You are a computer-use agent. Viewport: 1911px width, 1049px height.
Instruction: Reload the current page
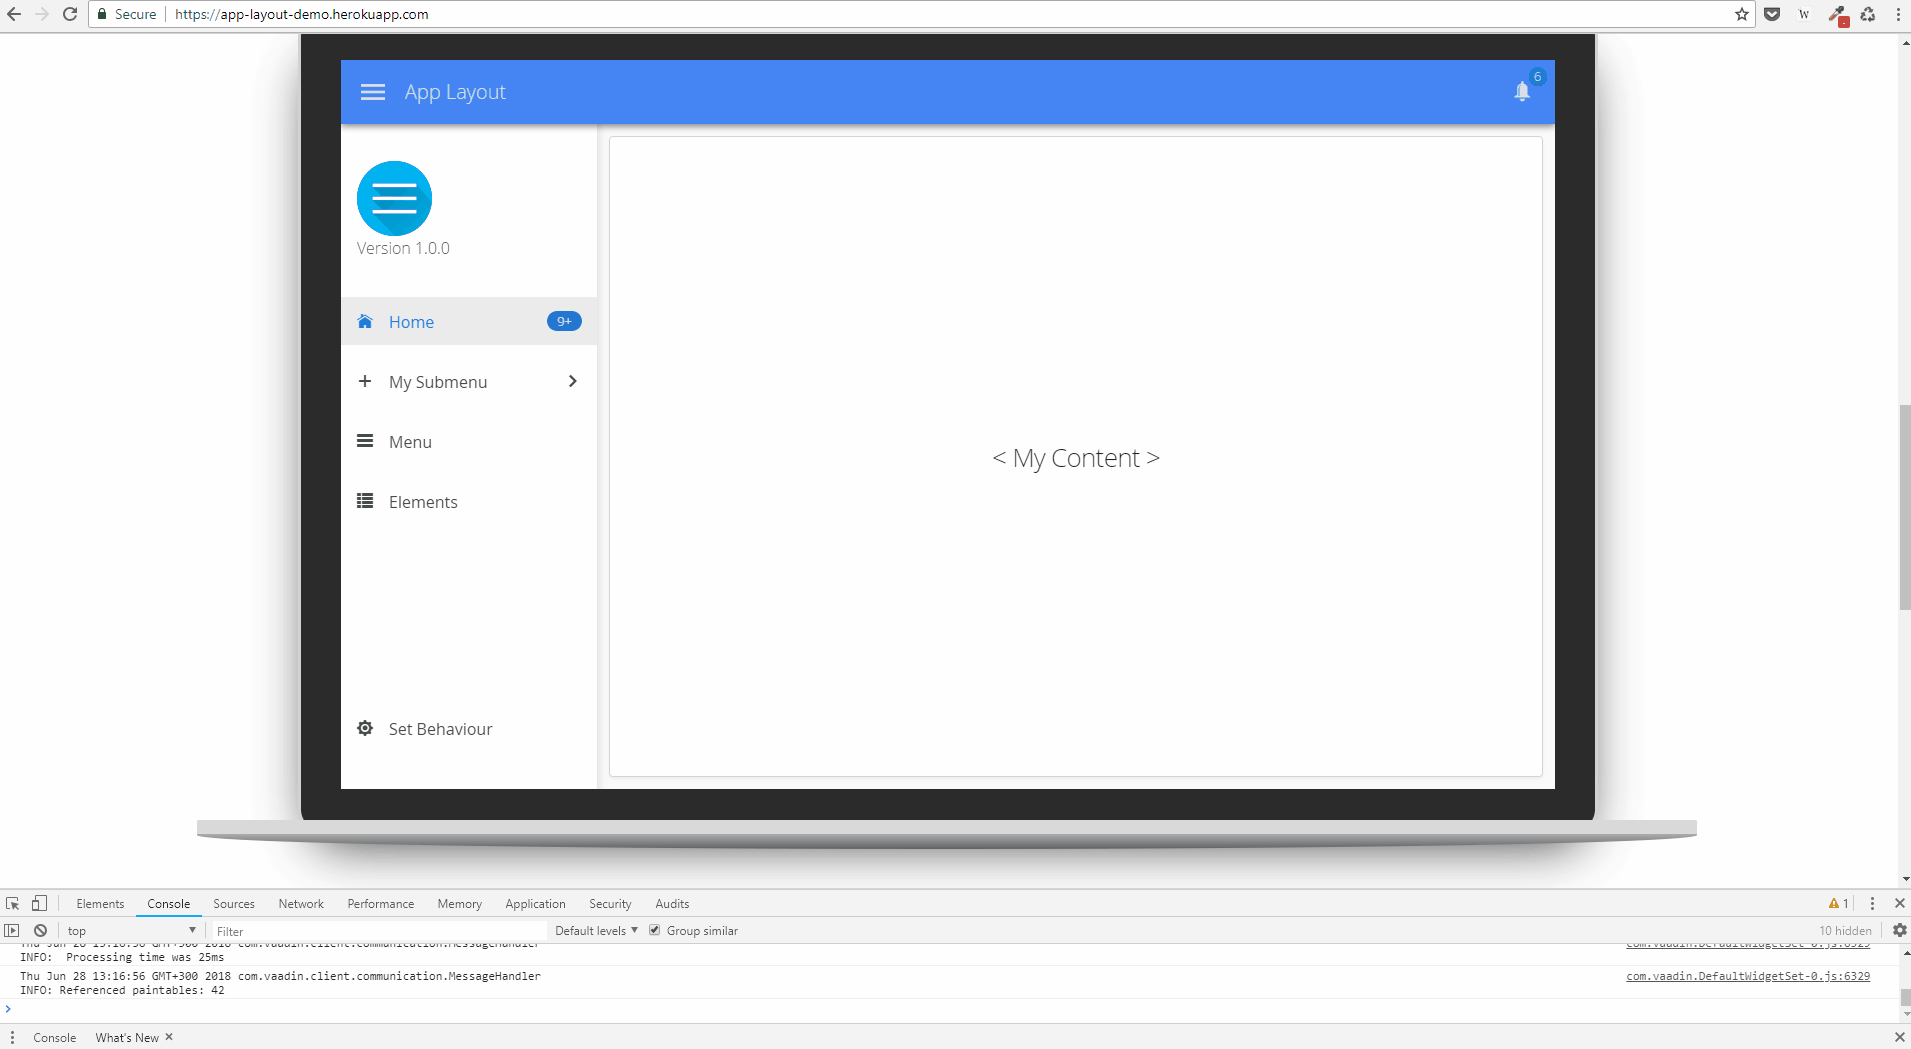[x=70, y=14]
